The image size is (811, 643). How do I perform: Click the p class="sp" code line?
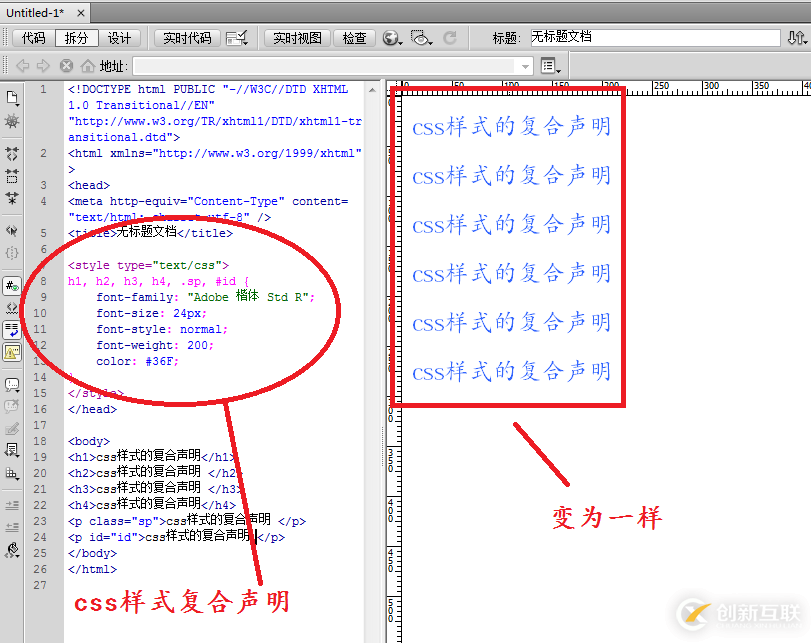coord(187,520)
